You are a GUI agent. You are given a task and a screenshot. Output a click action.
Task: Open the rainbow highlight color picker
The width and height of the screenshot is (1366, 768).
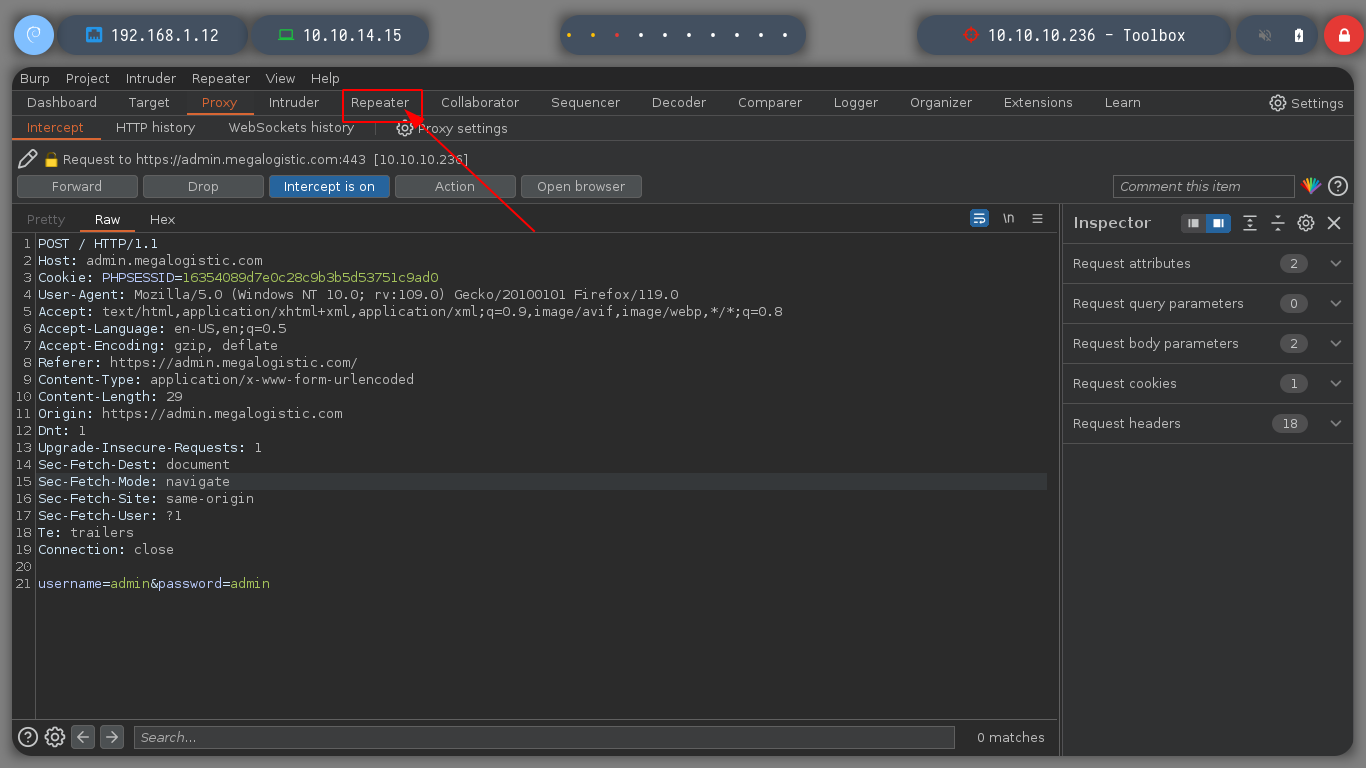pos(1312,186)
